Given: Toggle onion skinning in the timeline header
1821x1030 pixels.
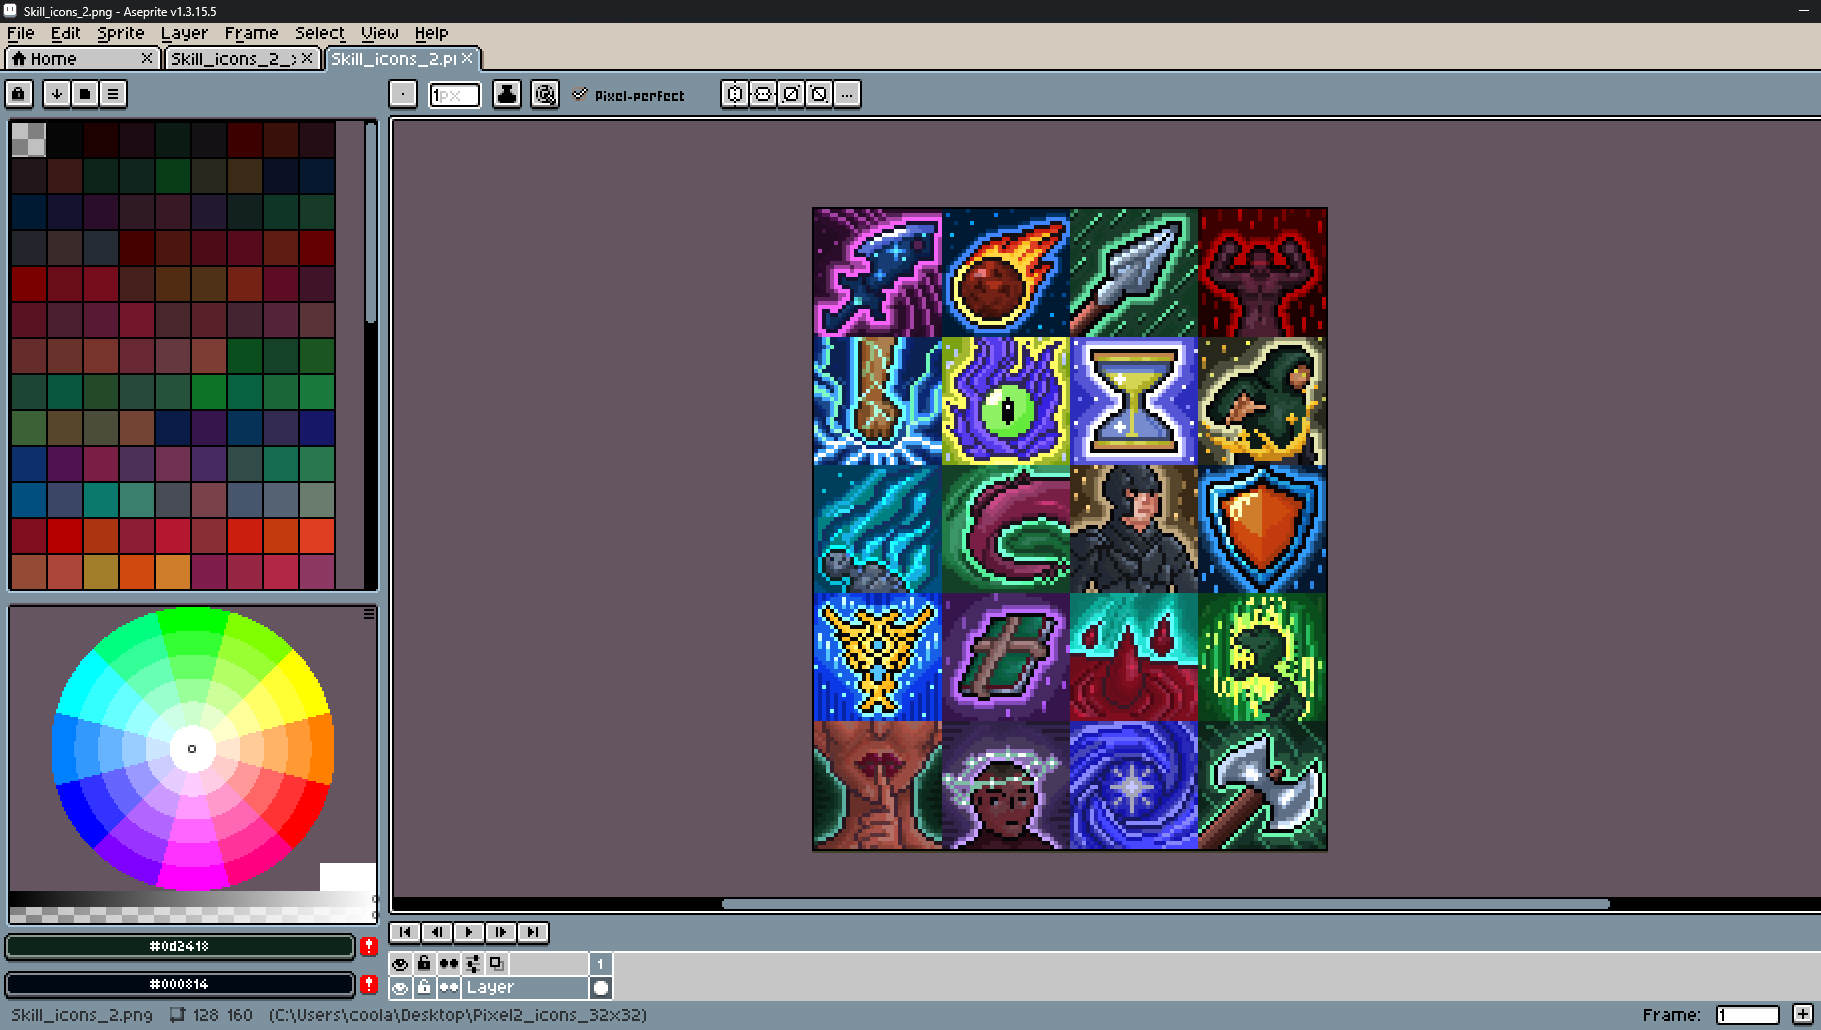Looking at the screenshot, I should (497, 964).
